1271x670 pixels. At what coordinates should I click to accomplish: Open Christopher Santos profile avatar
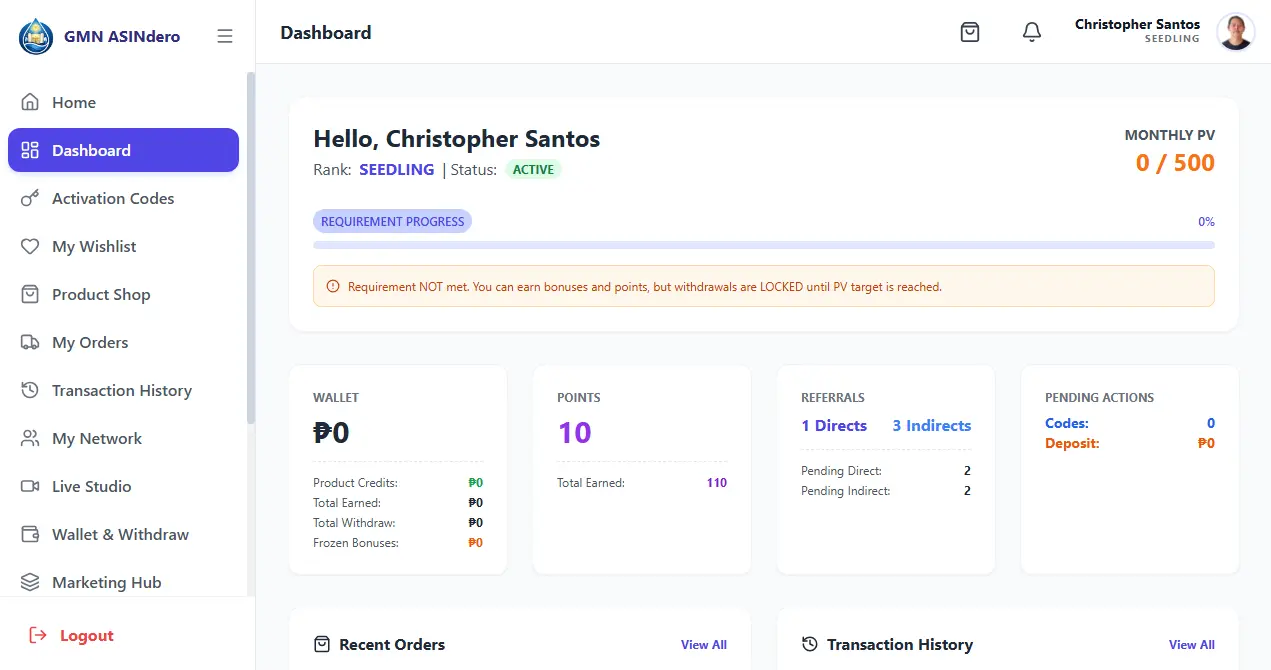click(1235, 32)
